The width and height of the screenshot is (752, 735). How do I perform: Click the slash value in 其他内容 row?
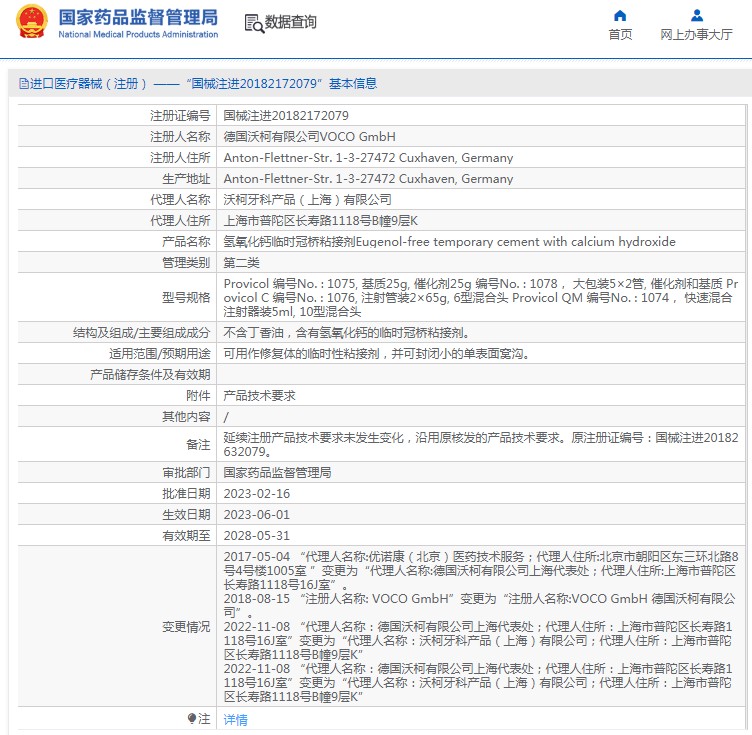pos(226,417)
